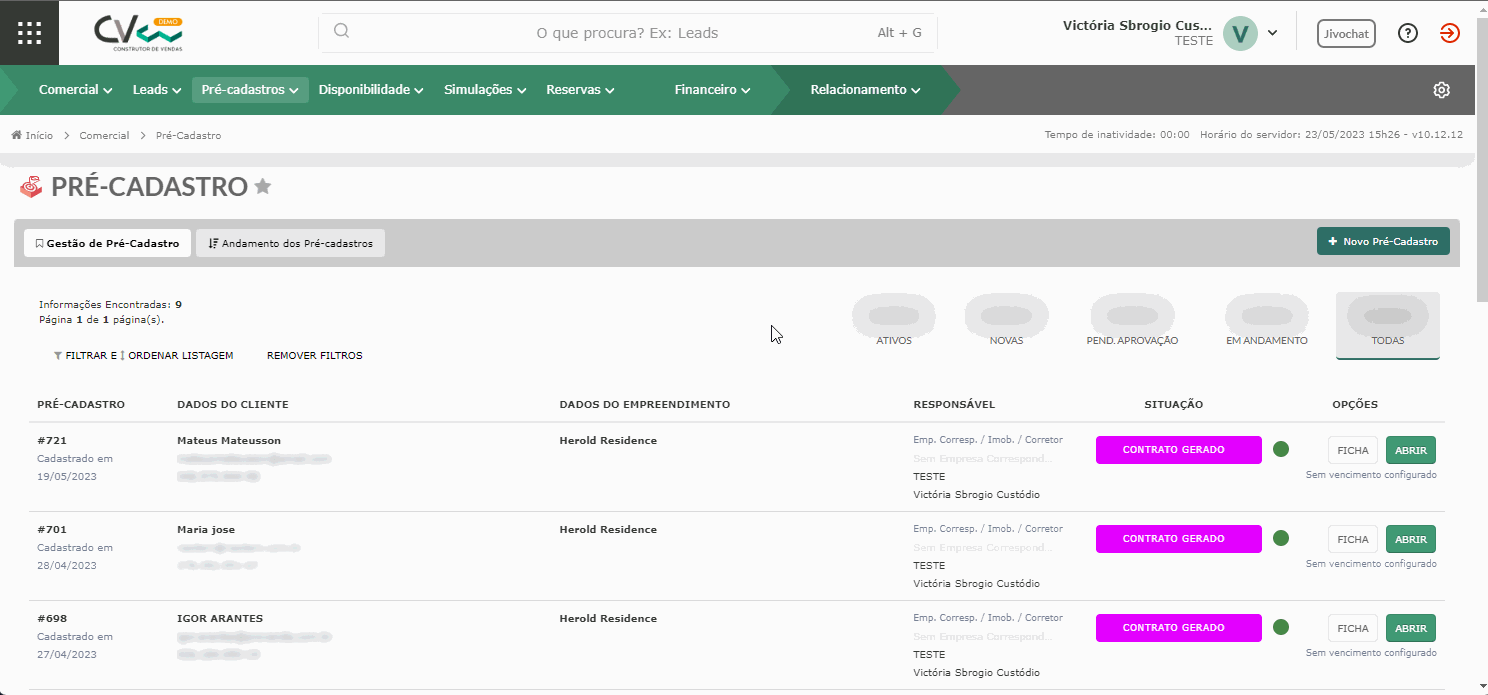
Task: Switch to Gestão de Pré-Cadastro tab
Action: pyautogui.click(x=107, y=243)
